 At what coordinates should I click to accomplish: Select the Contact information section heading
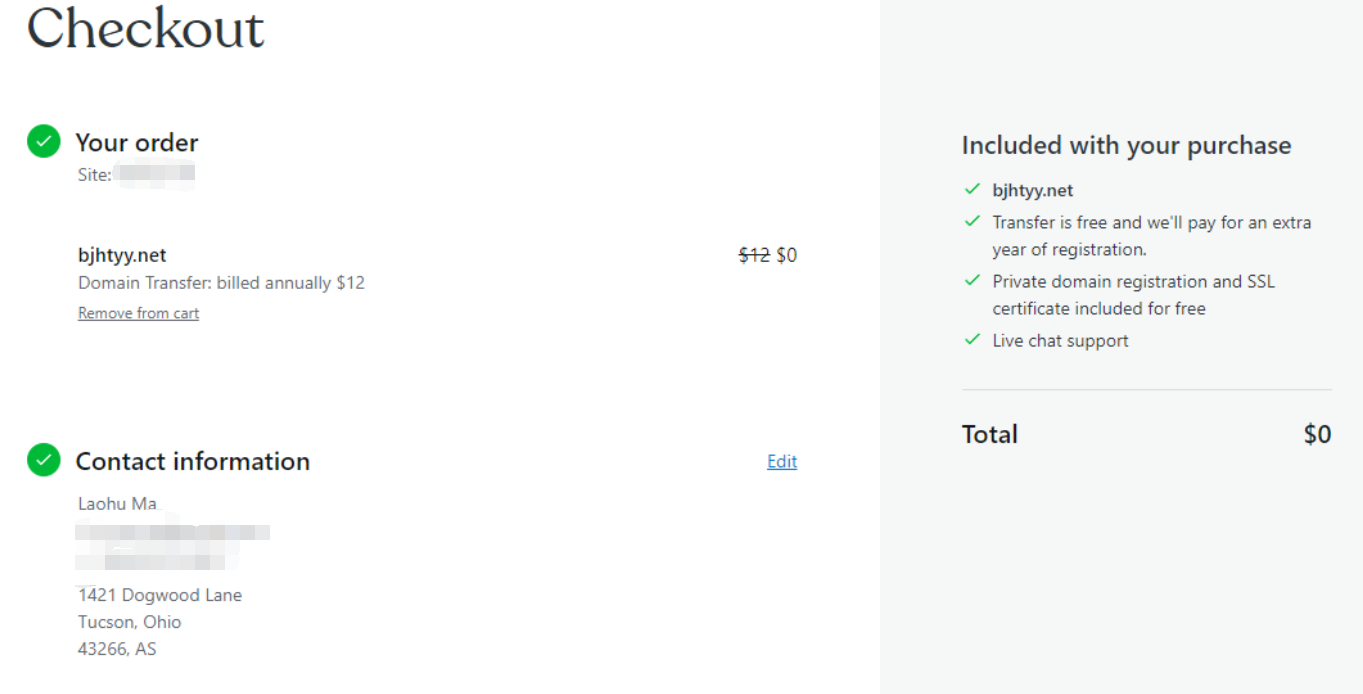192,461
